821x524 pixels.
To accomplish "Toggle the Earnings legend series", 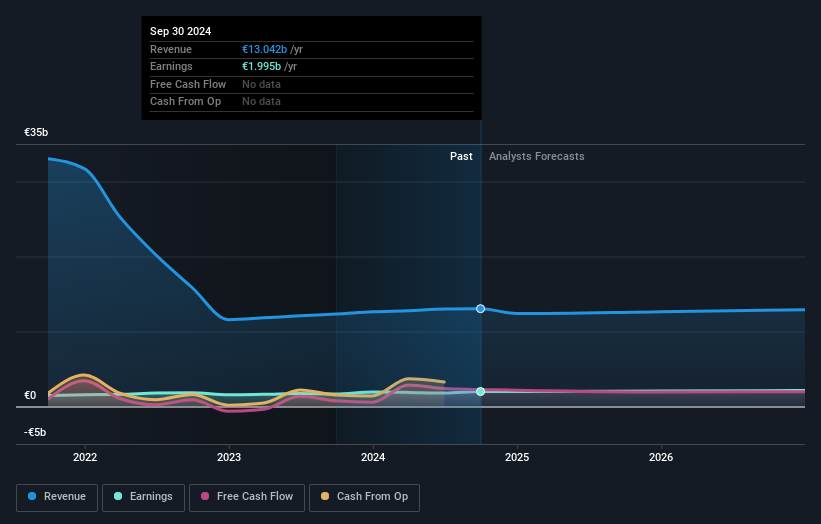I will point(143,497).
